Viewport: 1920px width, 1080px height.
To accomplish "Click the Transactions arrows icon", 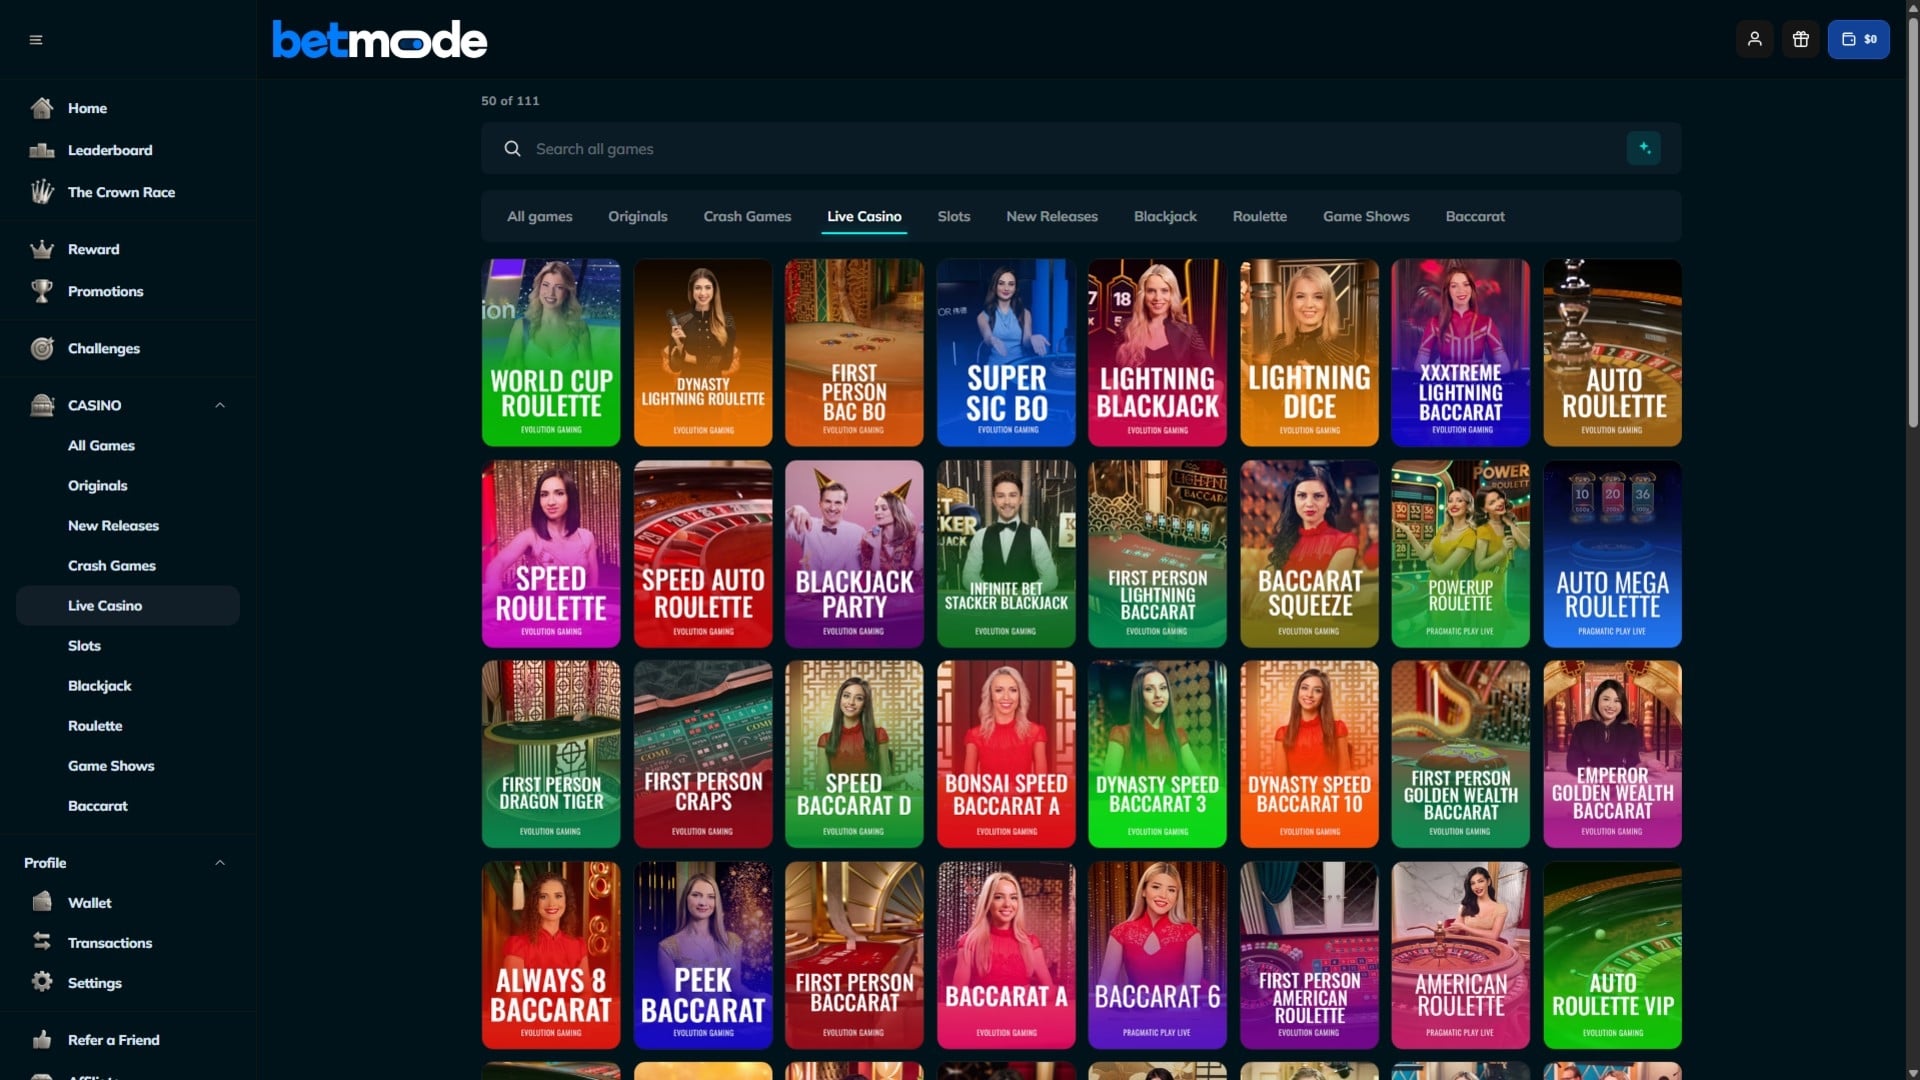I will (42, 942).
